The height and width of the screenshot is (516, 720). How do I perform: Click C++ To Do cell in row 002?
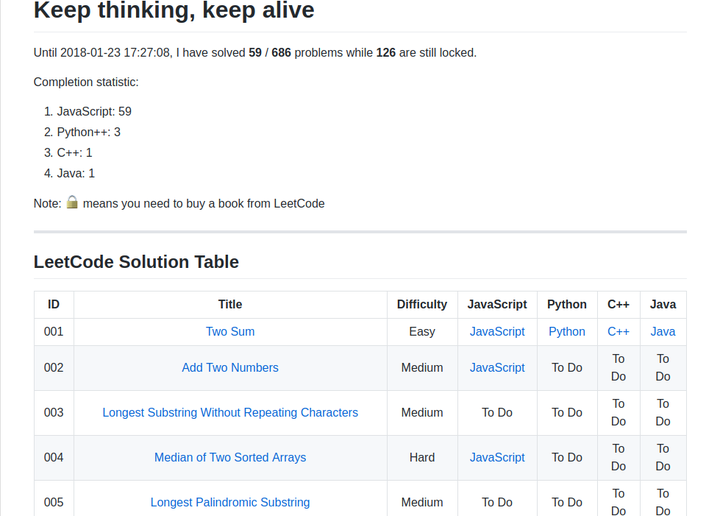click(x=618, y=367)
